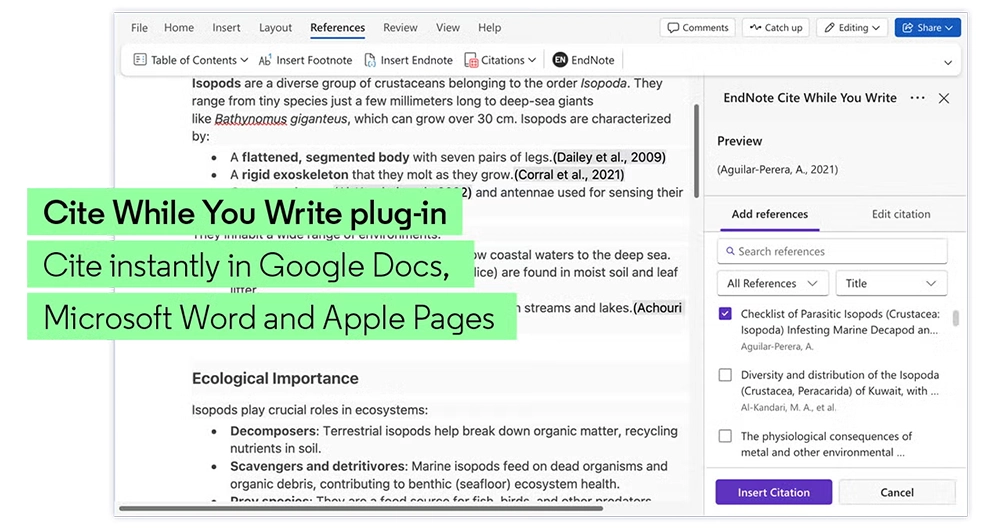Check the Diversity and distribution of Isopoda reference
The height and width of the screenshot is (530, 1000).
(725, 375)
